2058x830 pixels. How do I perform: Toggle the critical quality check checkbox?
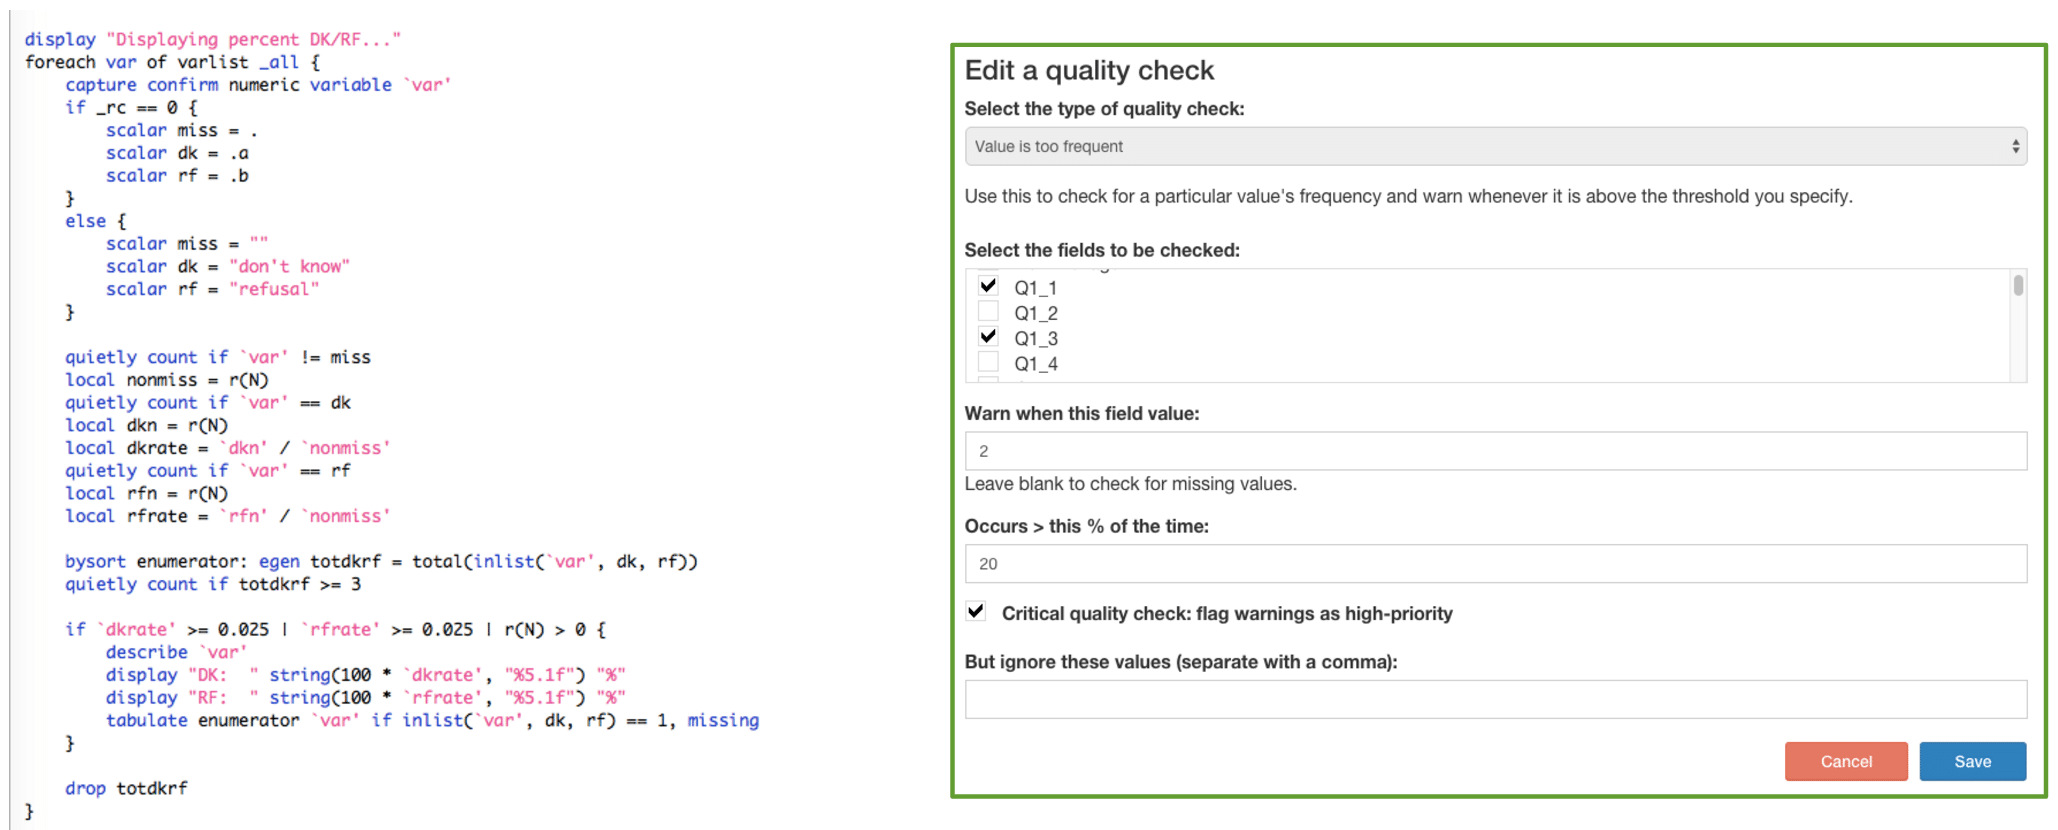pos(976,611)
